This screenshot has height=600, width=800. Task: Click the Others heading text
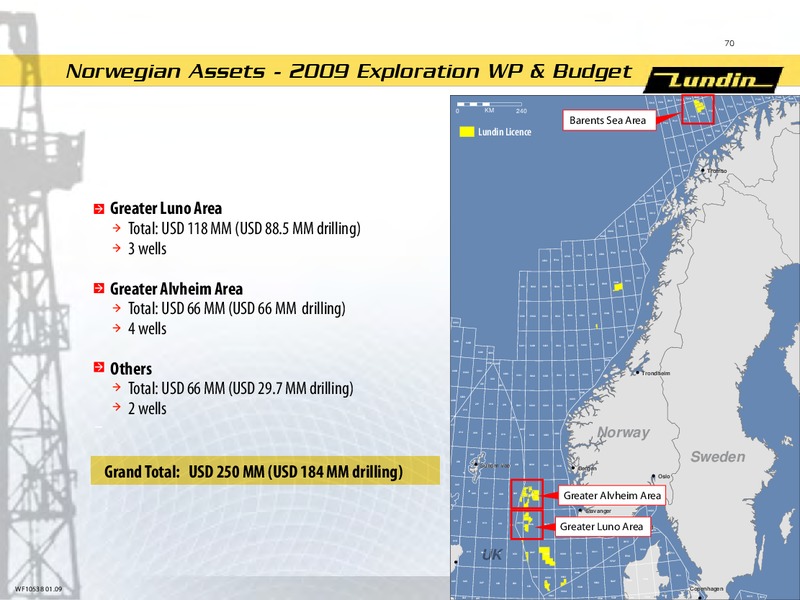pos(131,368)
